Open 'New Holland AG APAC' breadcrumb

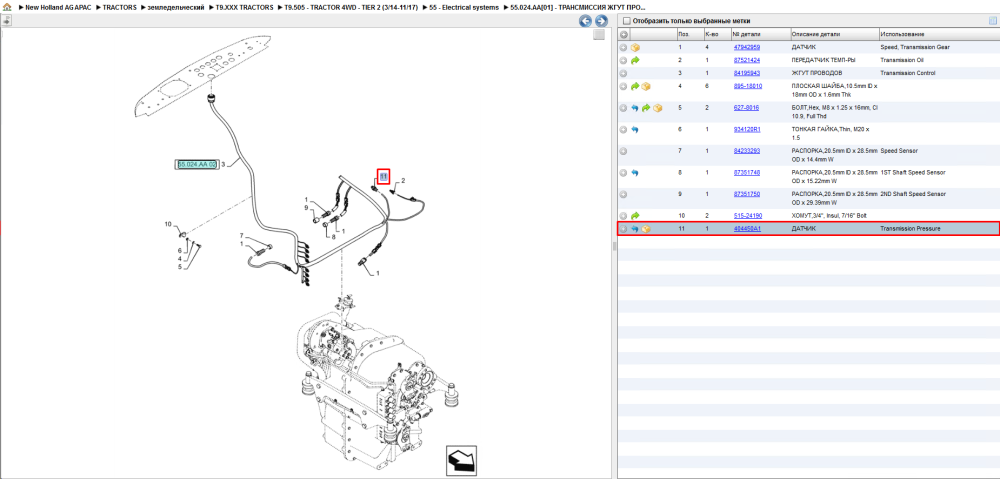[x=60, y=7]
